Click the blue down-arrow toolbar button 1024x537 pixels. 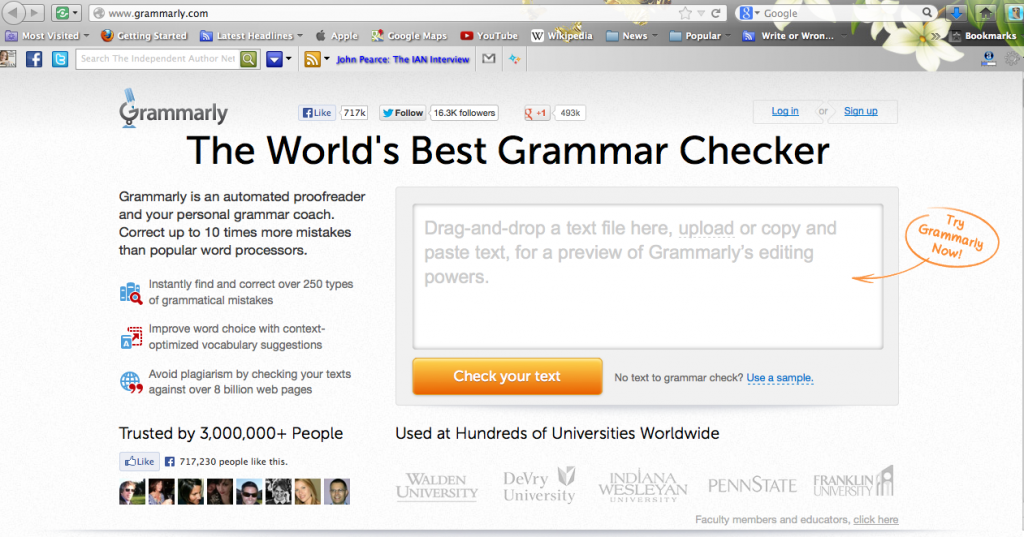tap(274, 59)
